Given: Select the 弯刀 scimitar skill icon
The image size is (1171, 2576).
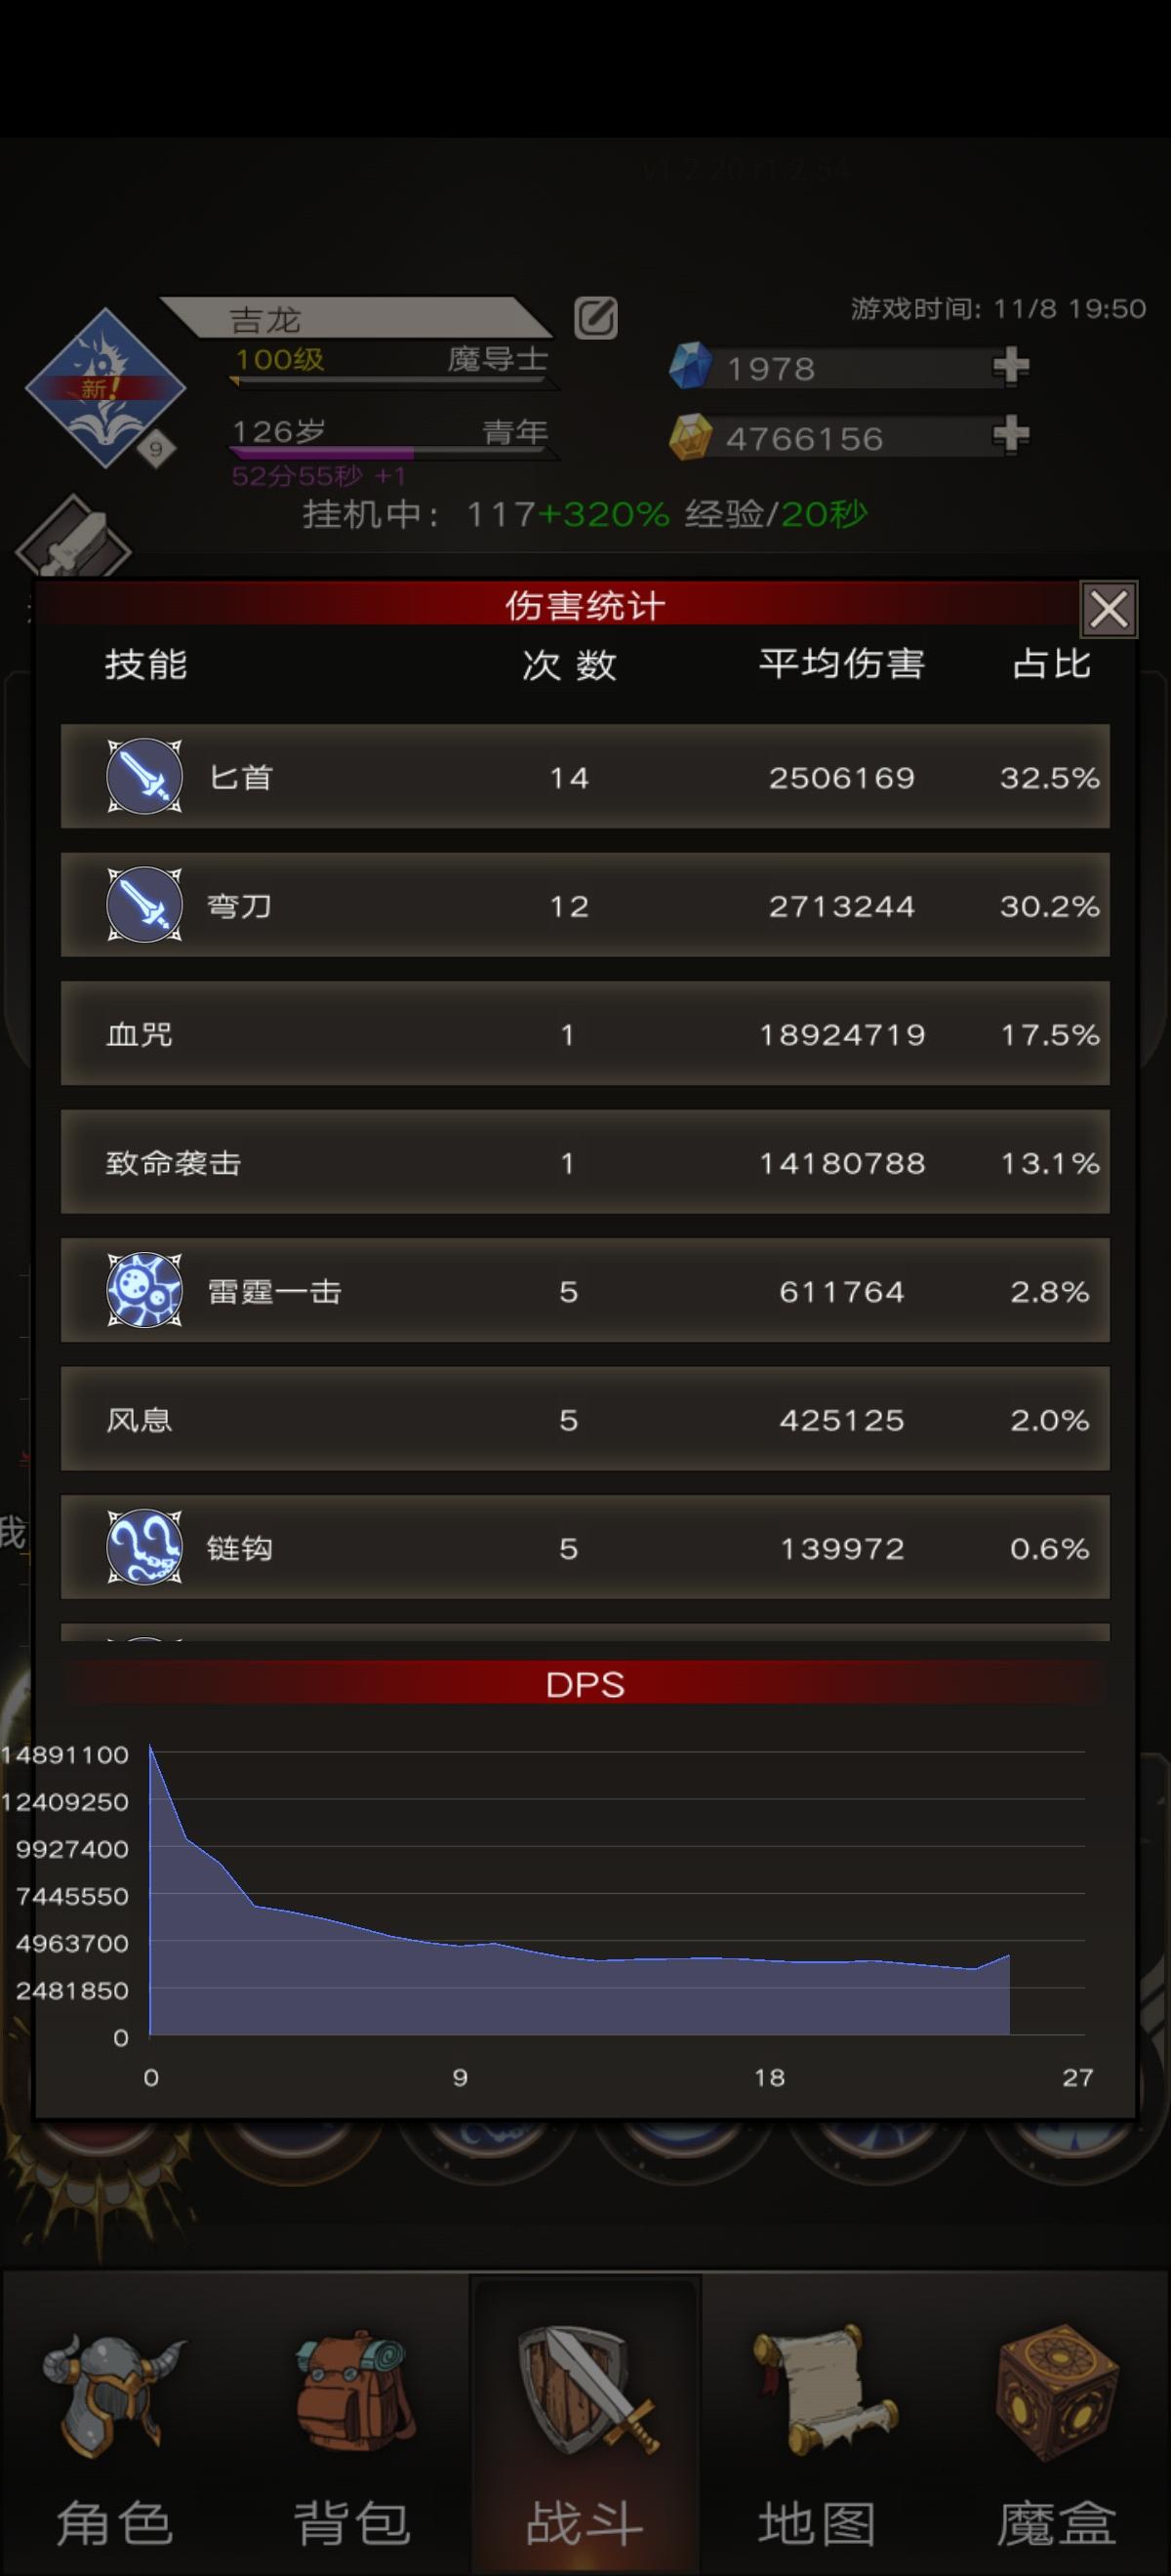Looking at the screenshot, I should tap(144, 904).
